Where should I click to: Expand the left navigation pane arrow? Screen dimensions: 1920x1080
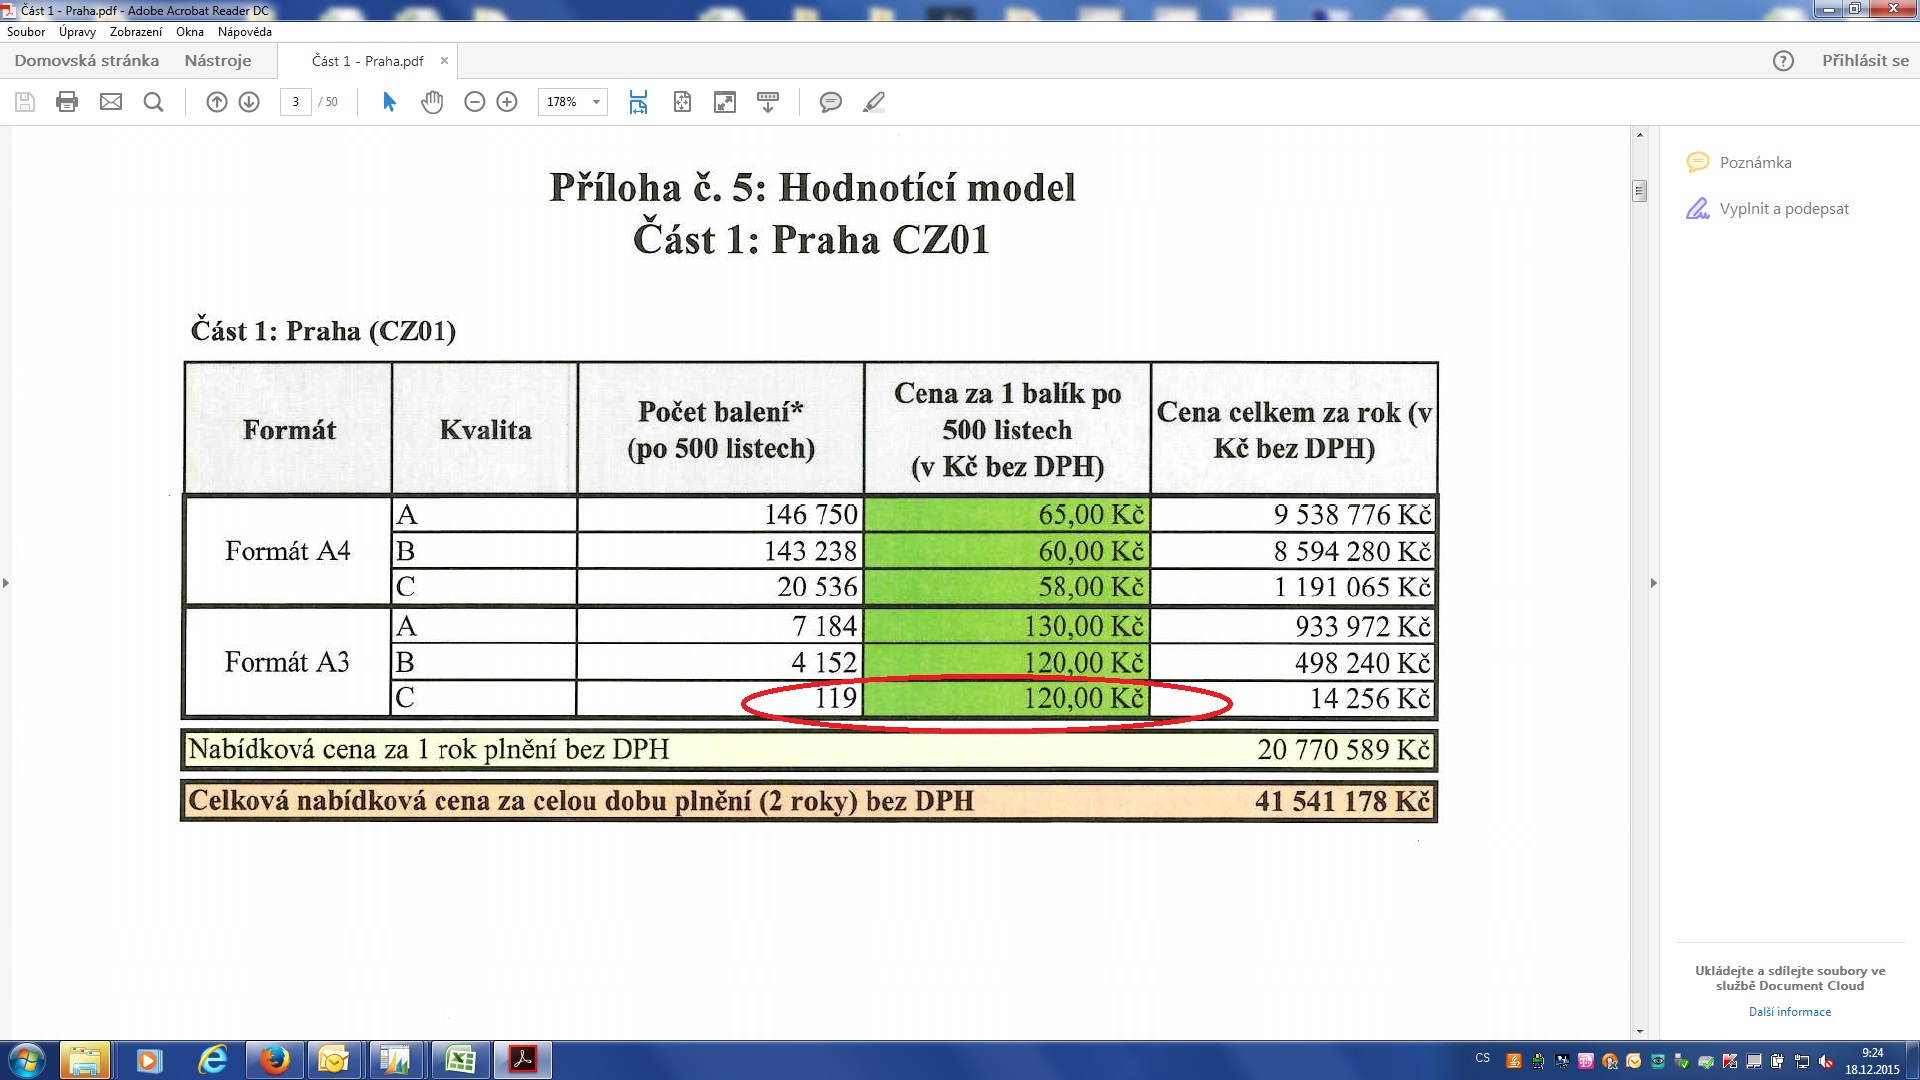point(6,583)
